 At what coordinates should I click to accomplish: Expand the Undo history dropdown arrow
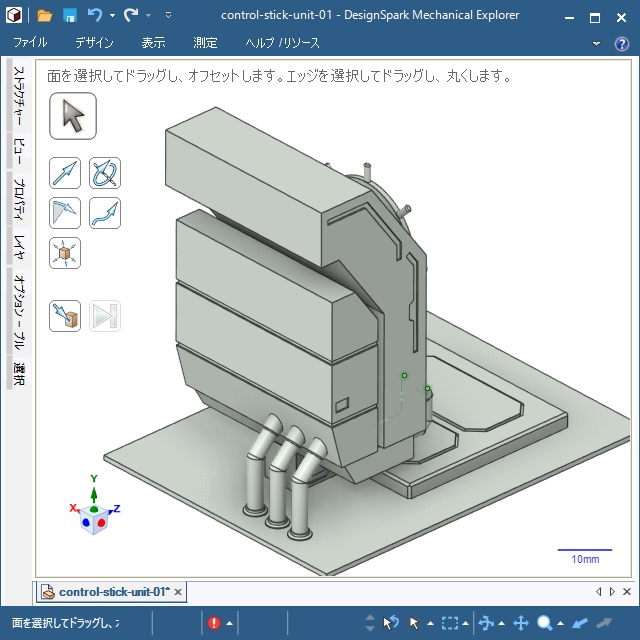(112, 16)
